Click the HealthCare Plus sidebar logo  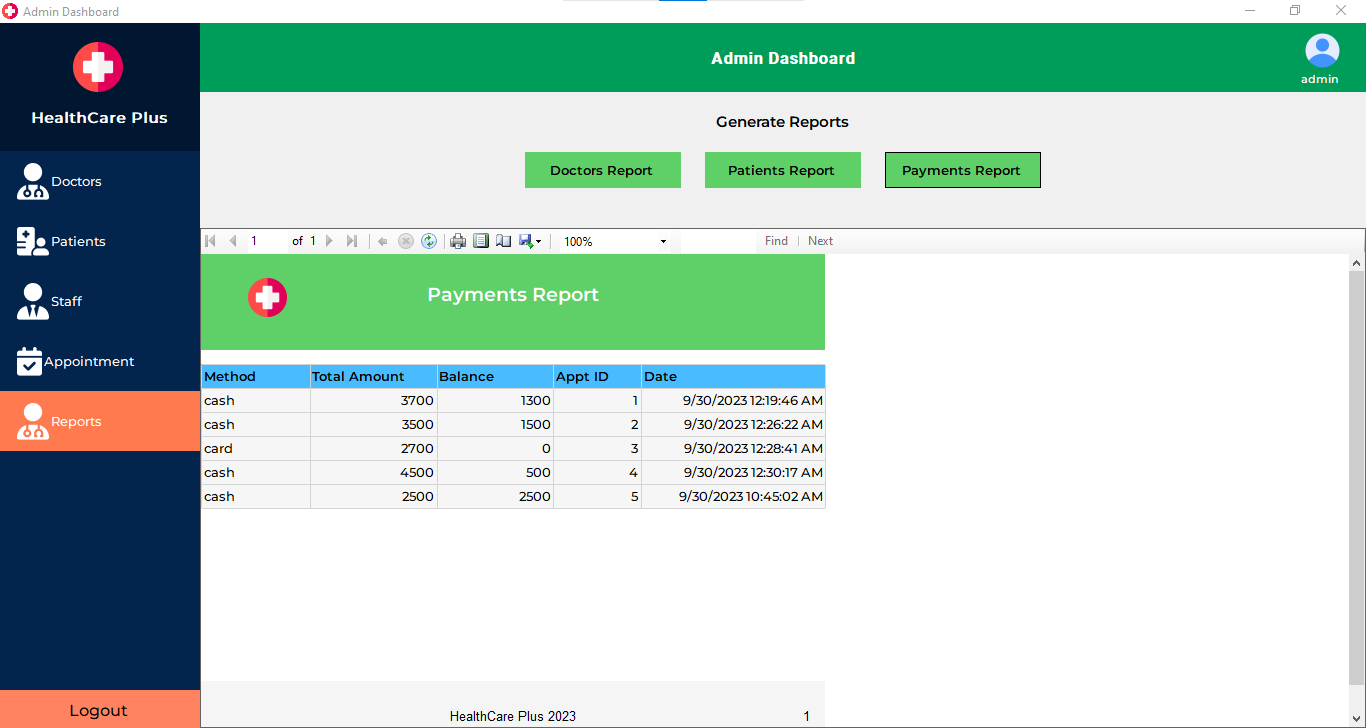click(x=98, y=67)
